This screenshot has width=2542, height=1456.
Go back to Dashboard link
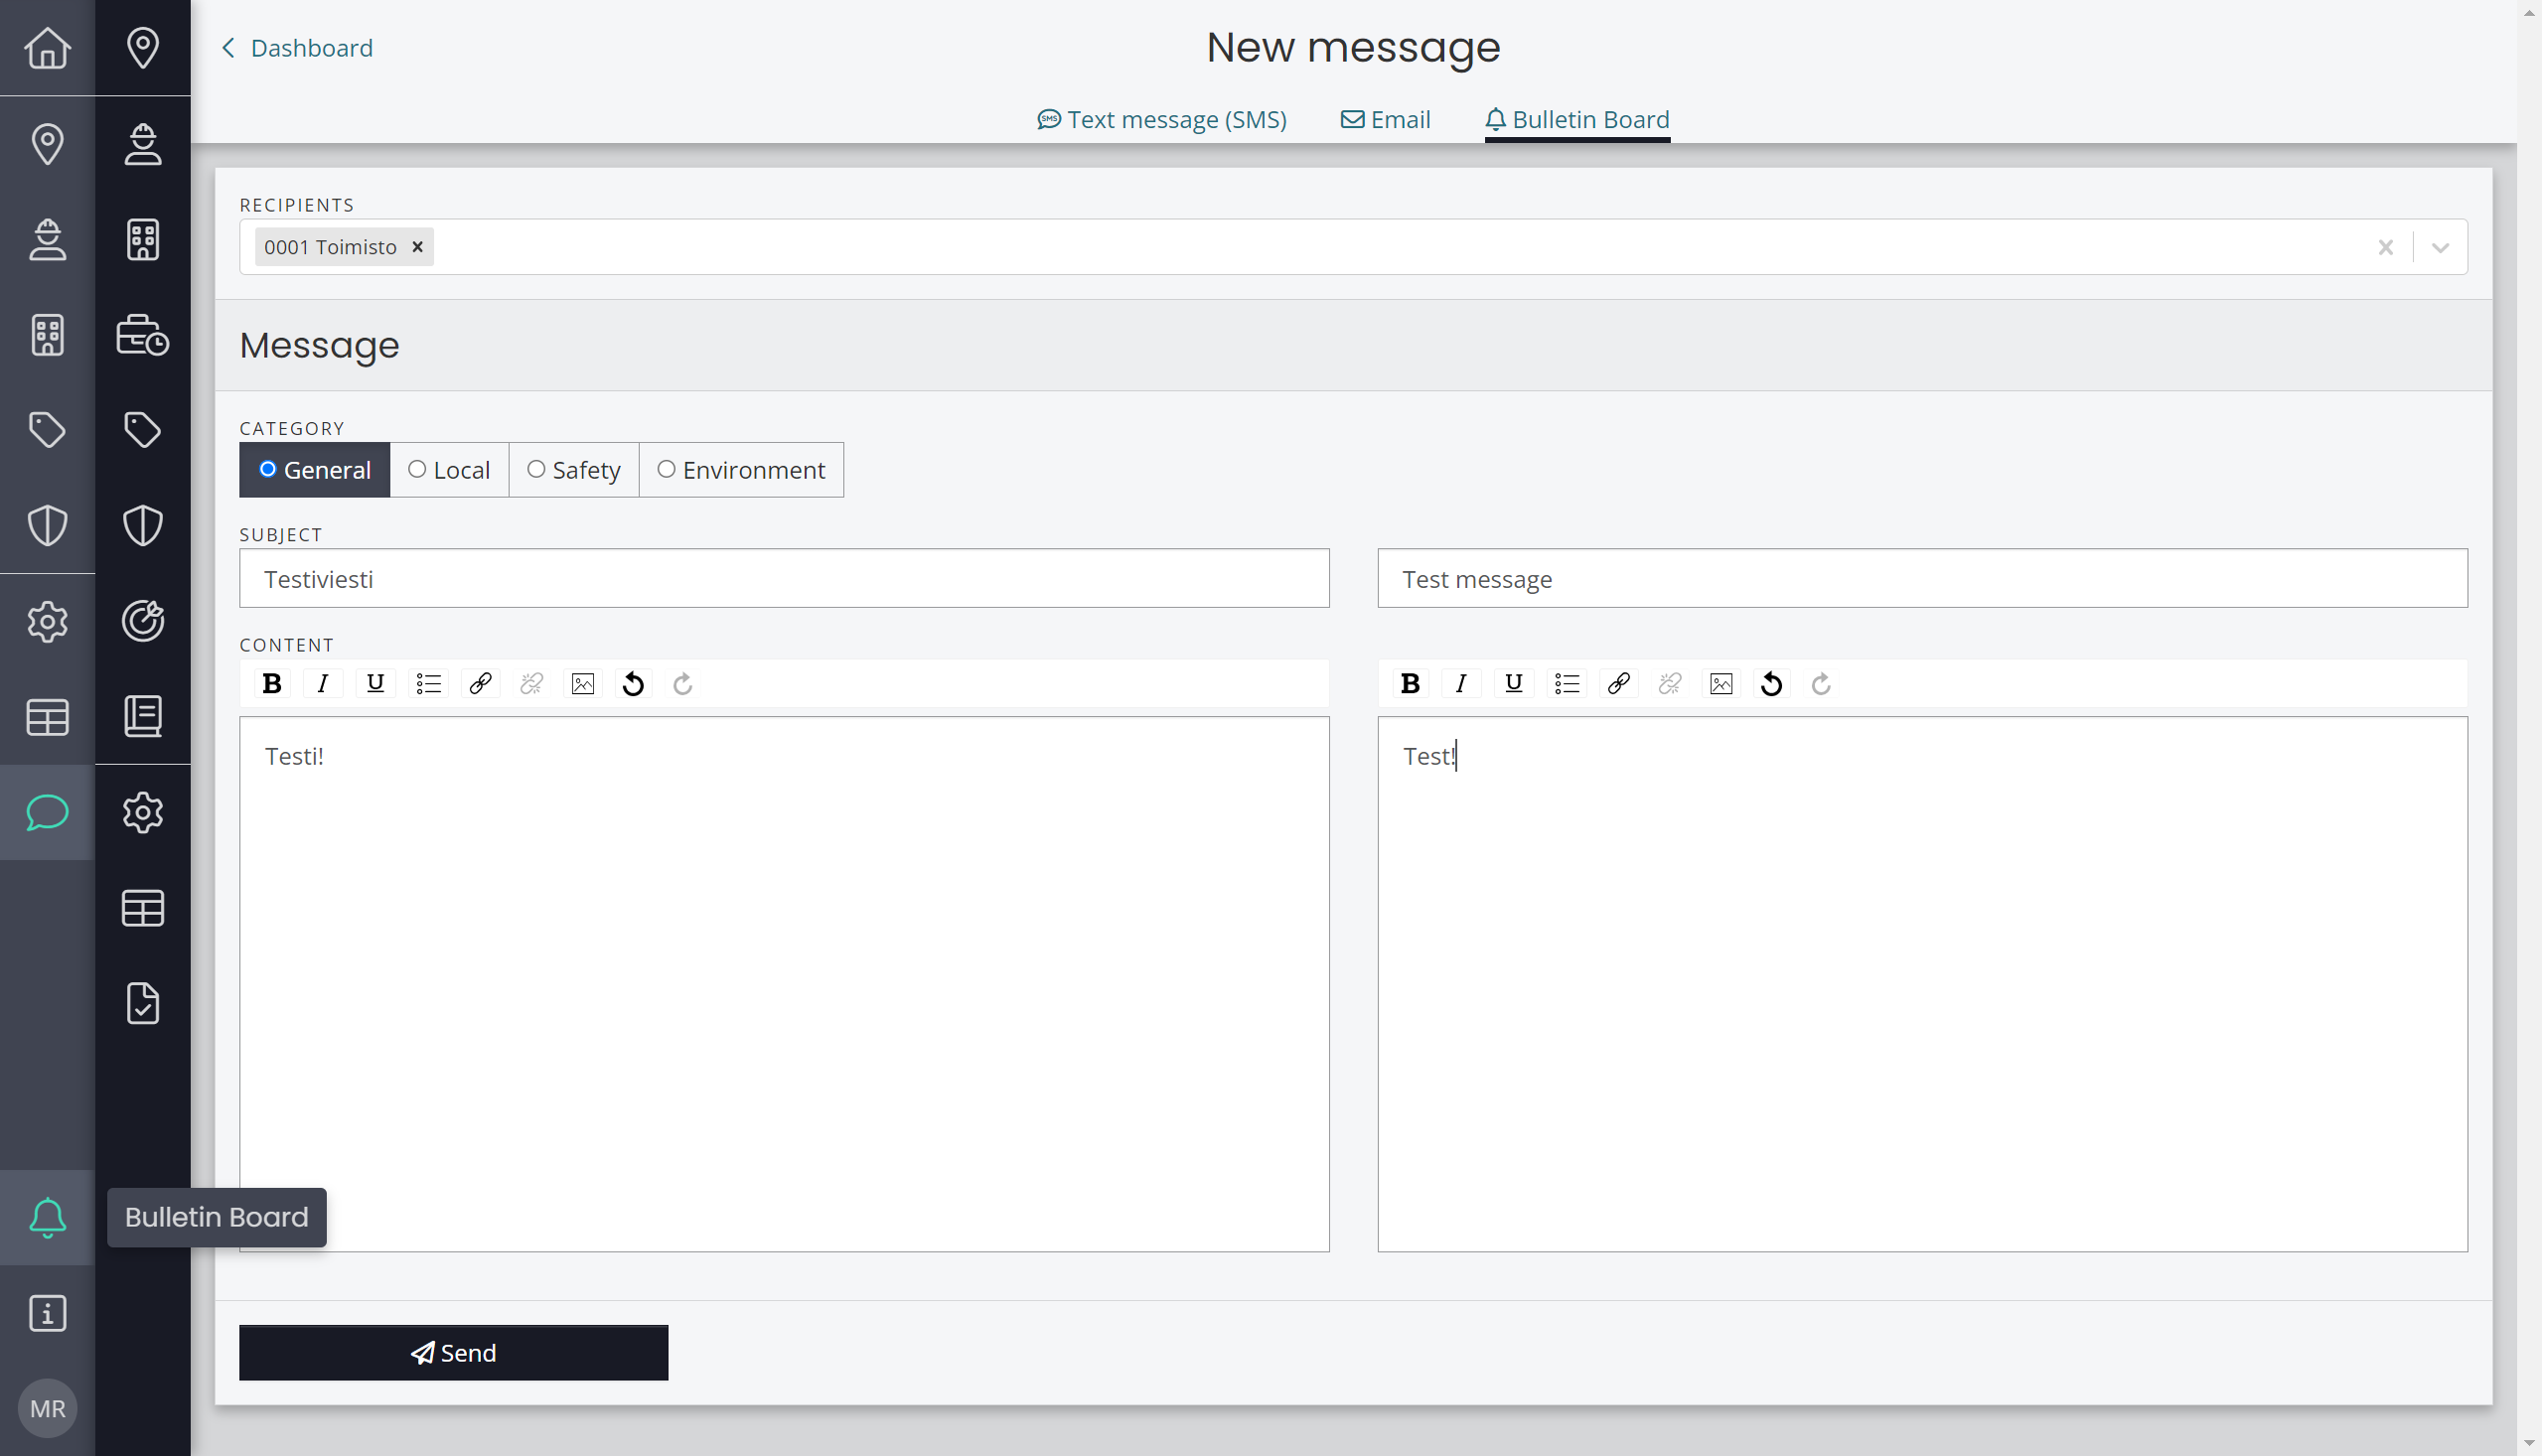(297, 47)
